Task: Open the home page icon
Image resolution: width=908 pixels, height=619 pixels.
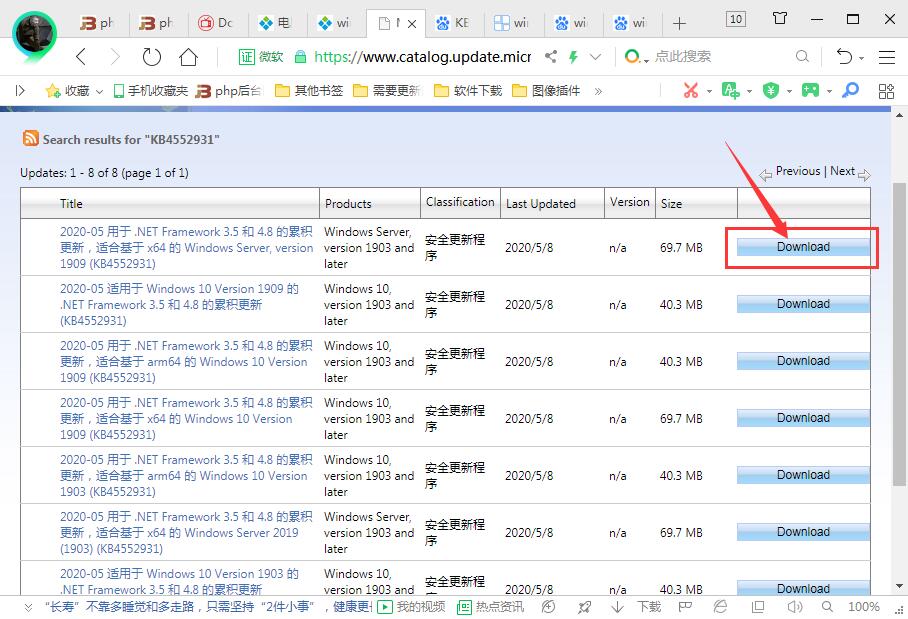Action: point(188,57)
